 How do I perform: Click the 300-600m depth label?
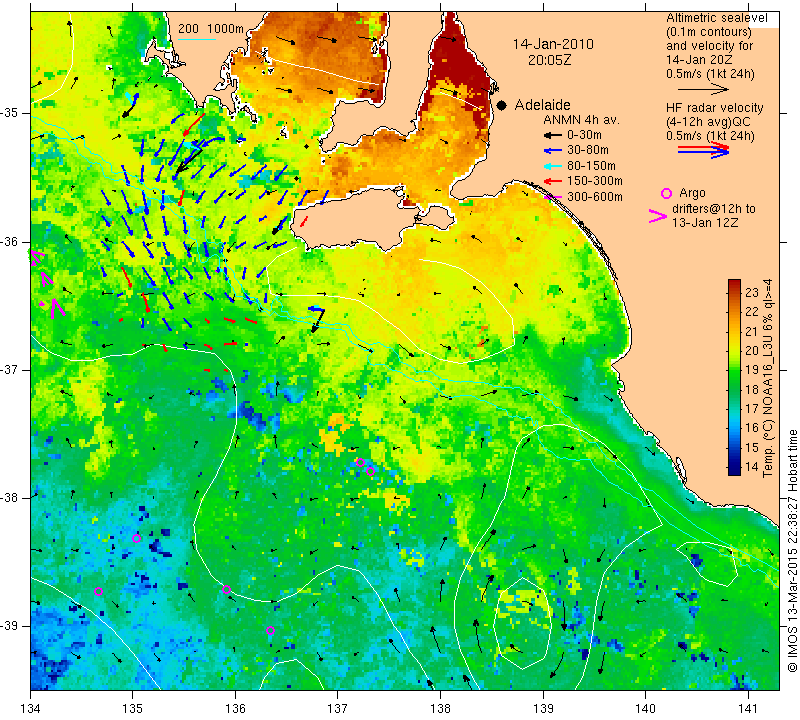tap(594, 196)
